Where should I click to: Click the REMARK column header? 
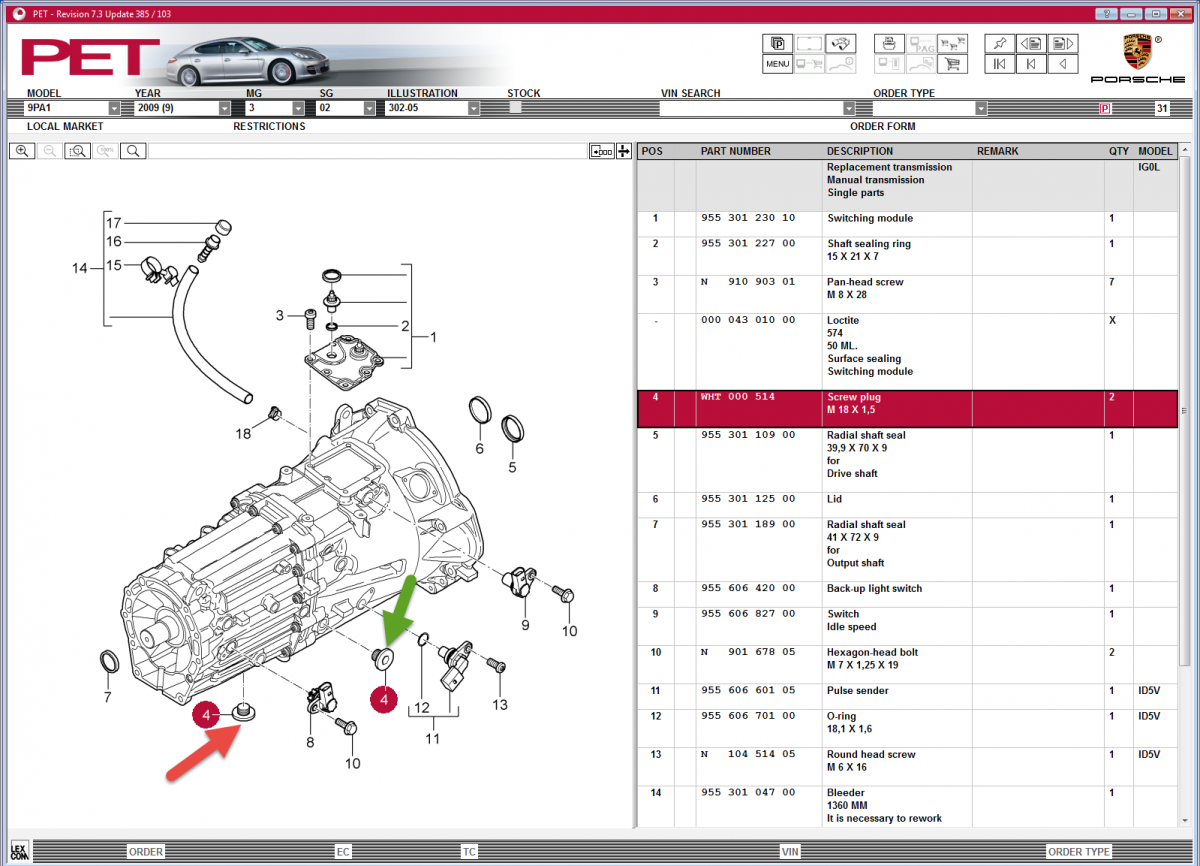[998, 151]
